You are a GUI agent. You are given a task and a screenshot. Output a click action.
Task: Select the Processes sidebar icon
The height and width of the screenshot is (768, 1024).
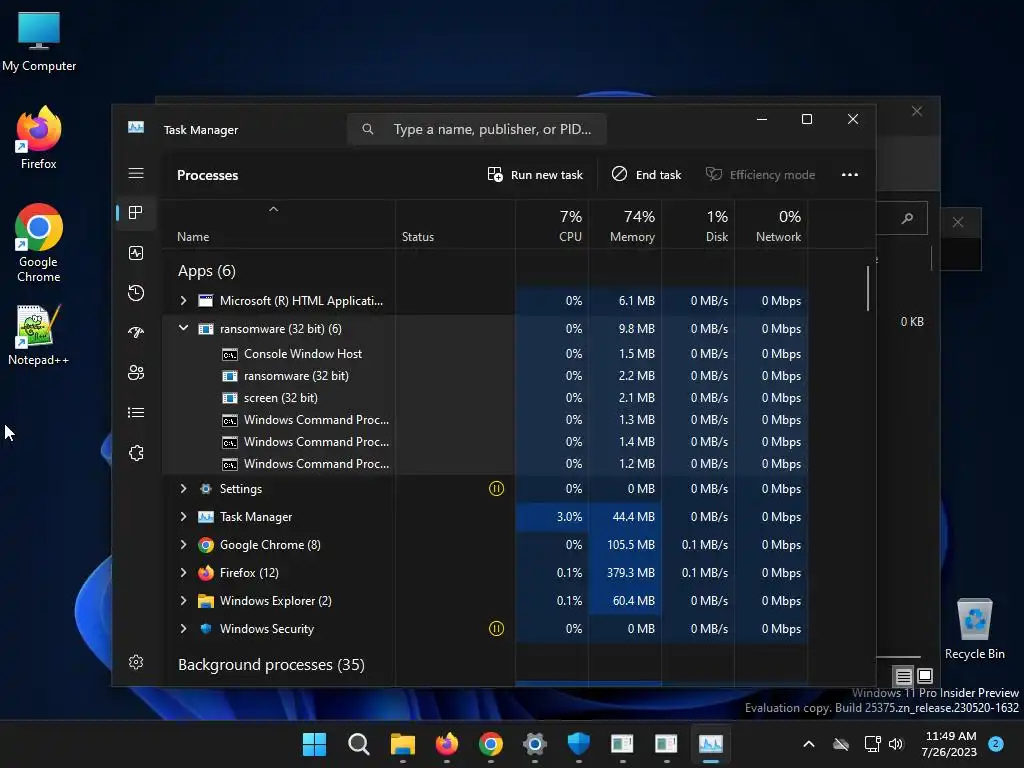click(136, 213)
